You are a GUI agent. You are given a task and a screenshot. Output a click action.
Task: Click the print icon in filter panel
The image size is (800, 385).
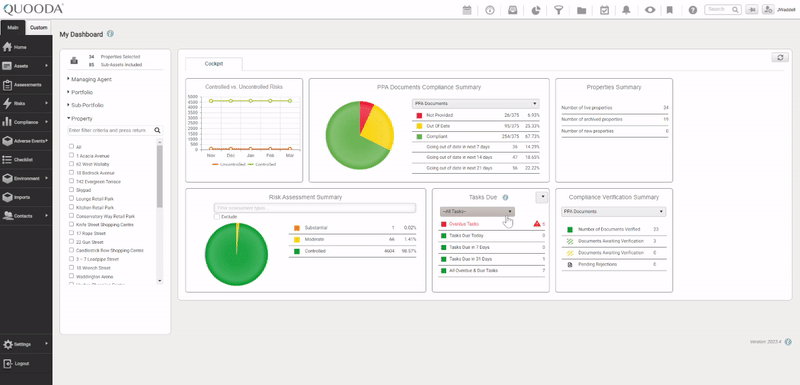click(74, 61)
